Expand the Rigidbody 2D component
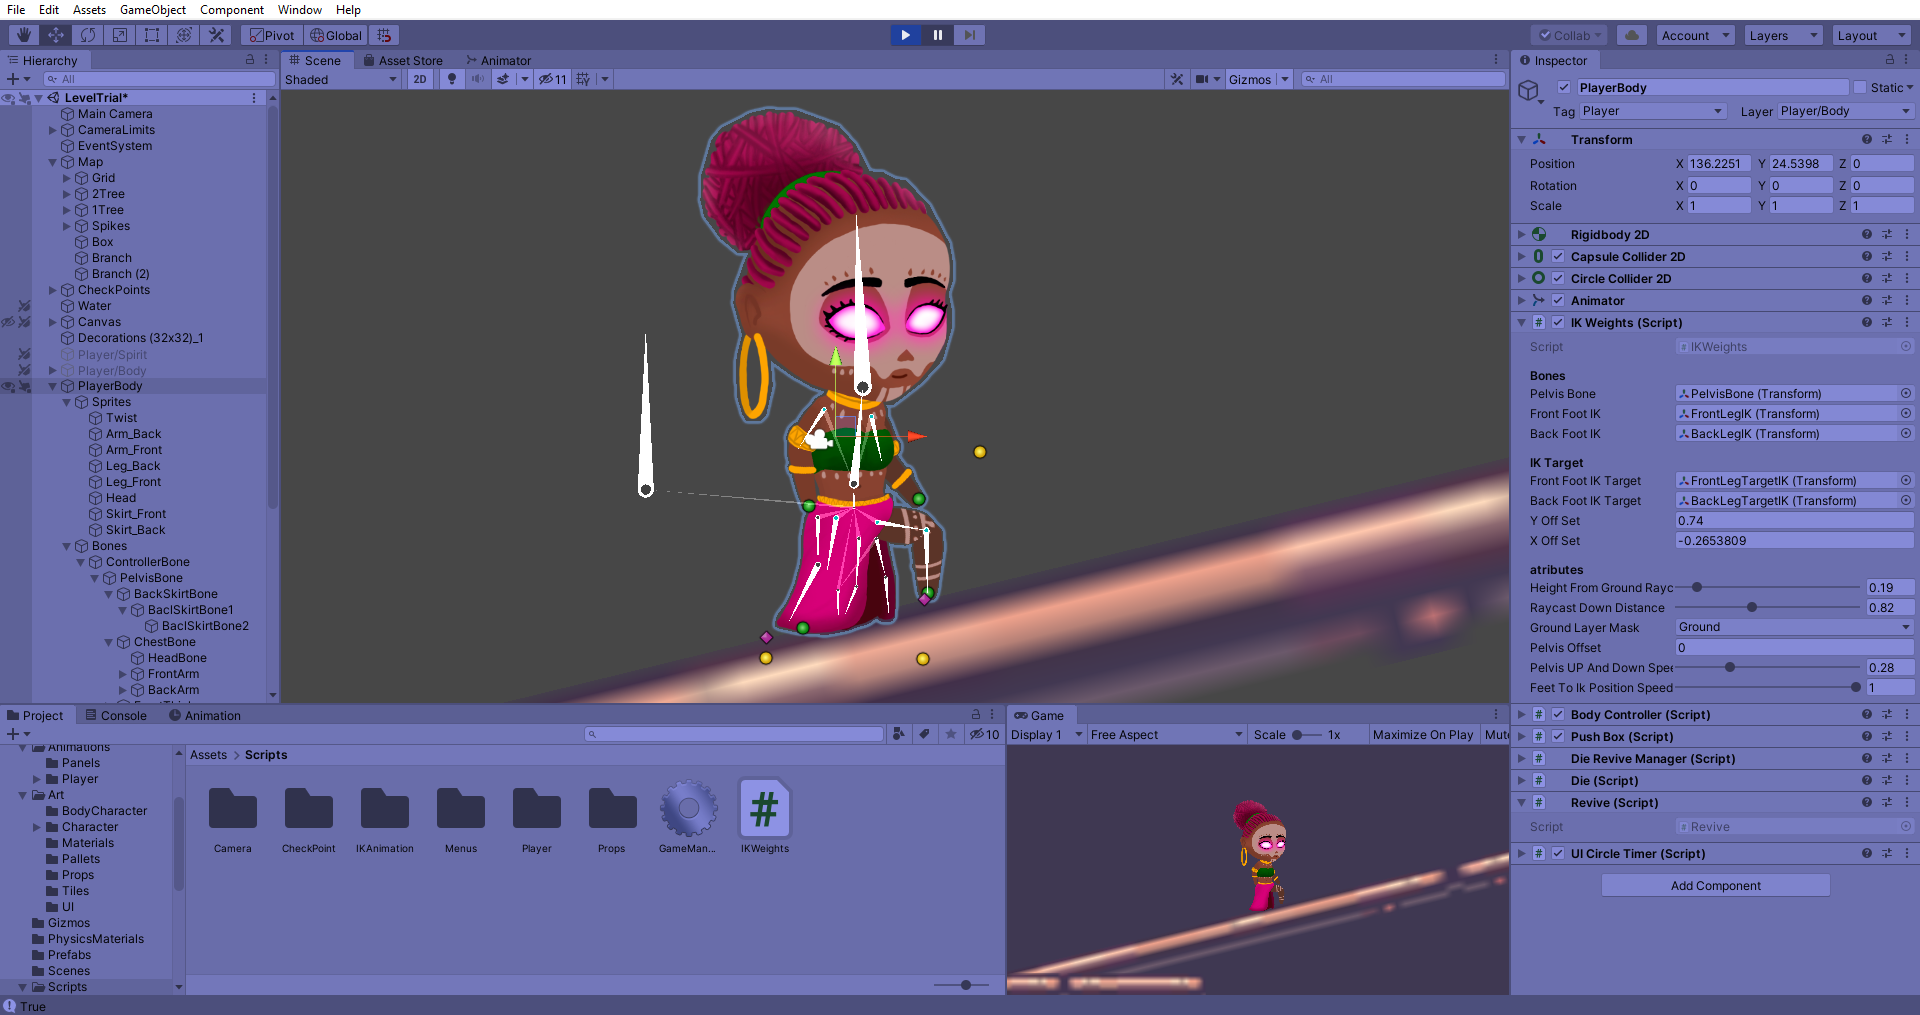Image resolution: width=1920 pixels, height=1015 pixels. coord(1521,235)
